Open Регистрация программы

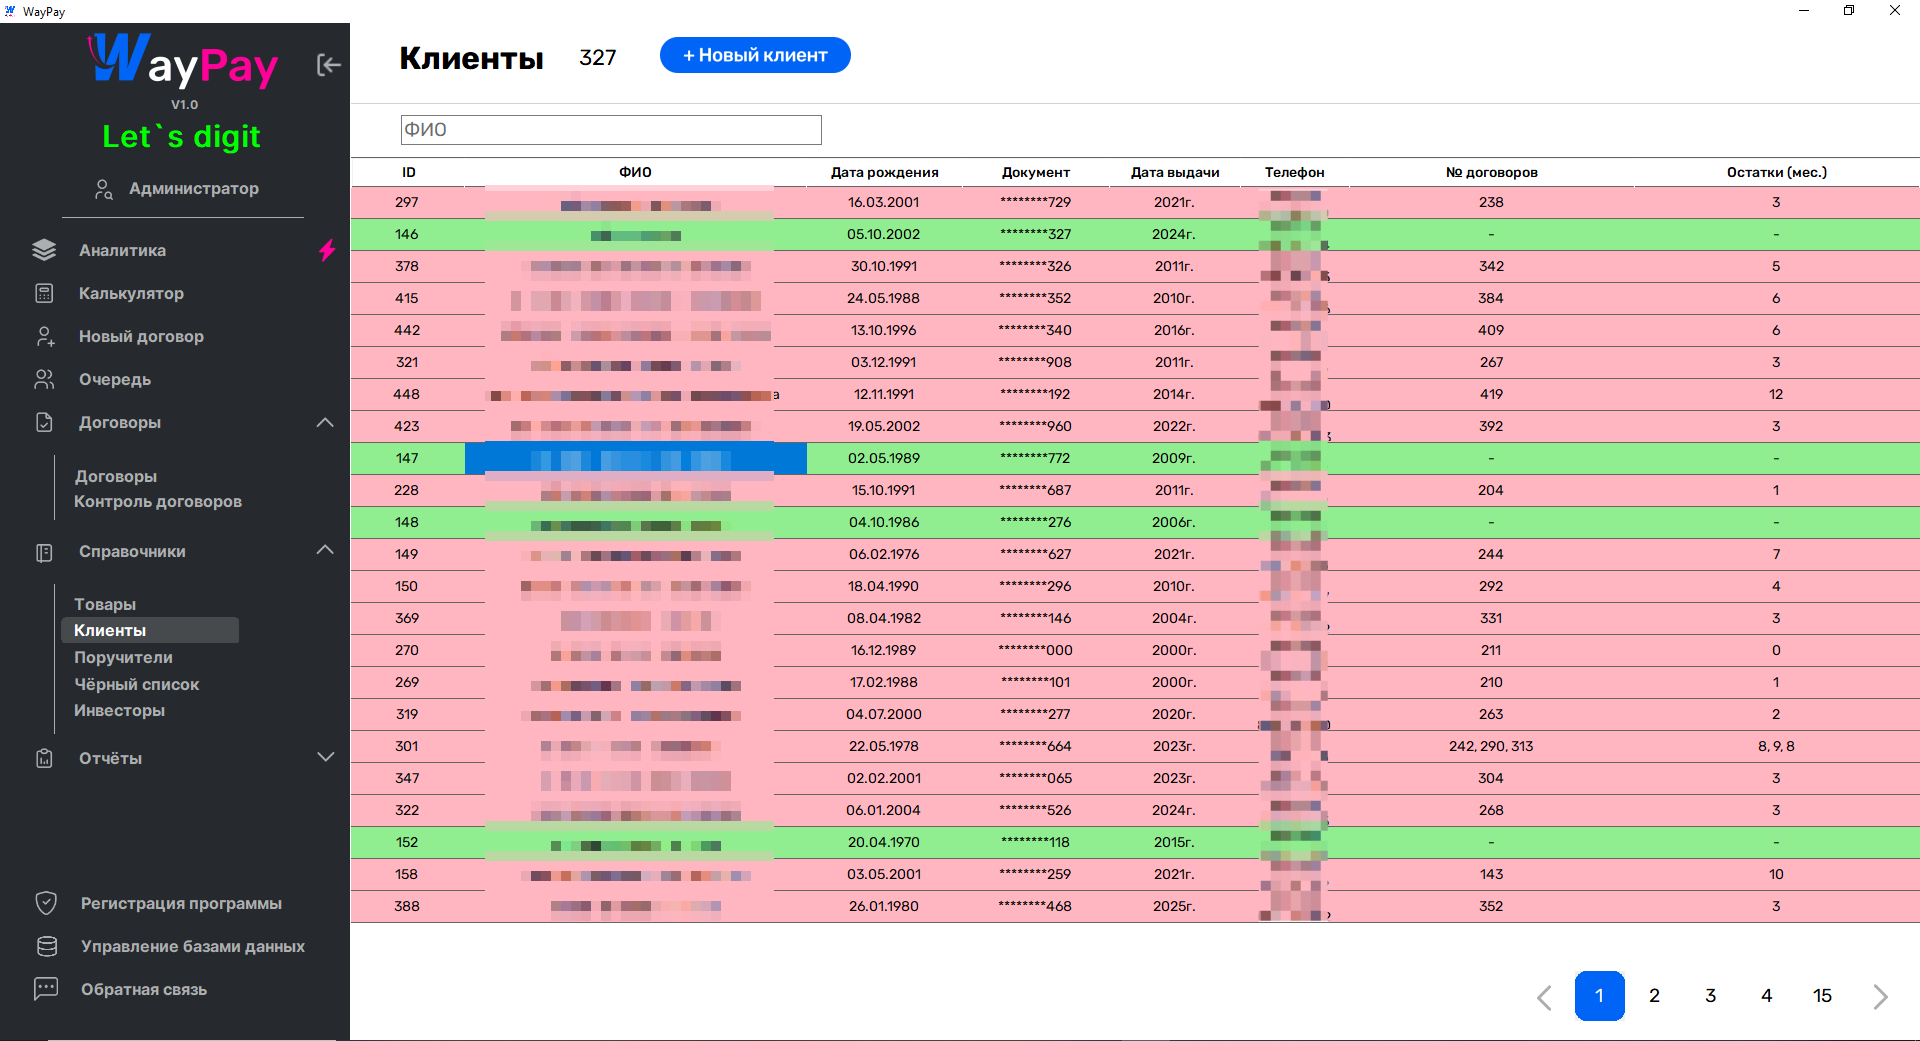coord(181,903)
